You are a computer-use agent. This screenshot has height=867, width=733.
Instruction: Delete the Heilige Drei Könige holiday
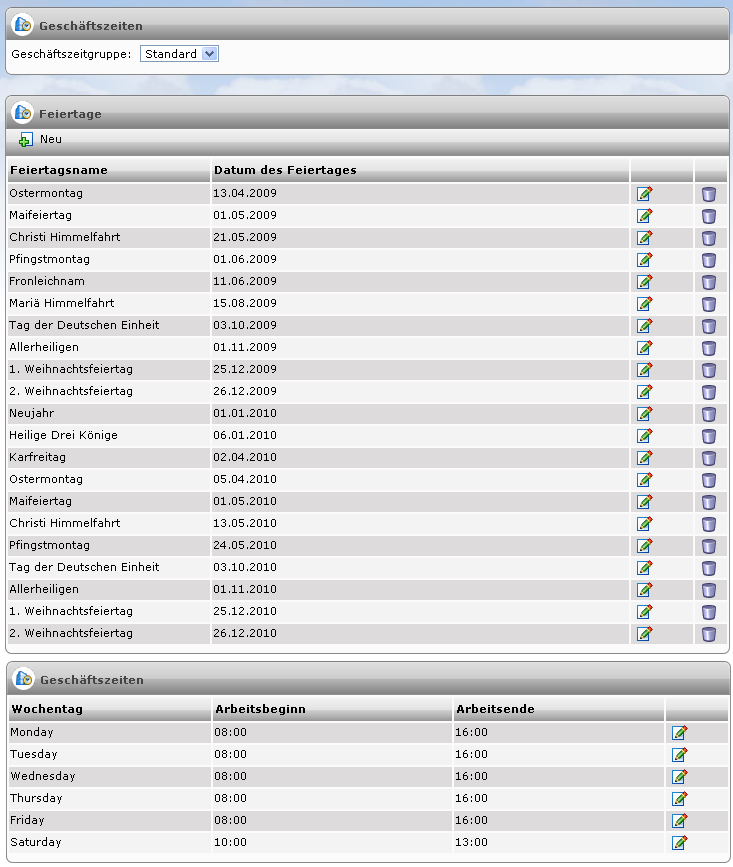coord(709,436)
